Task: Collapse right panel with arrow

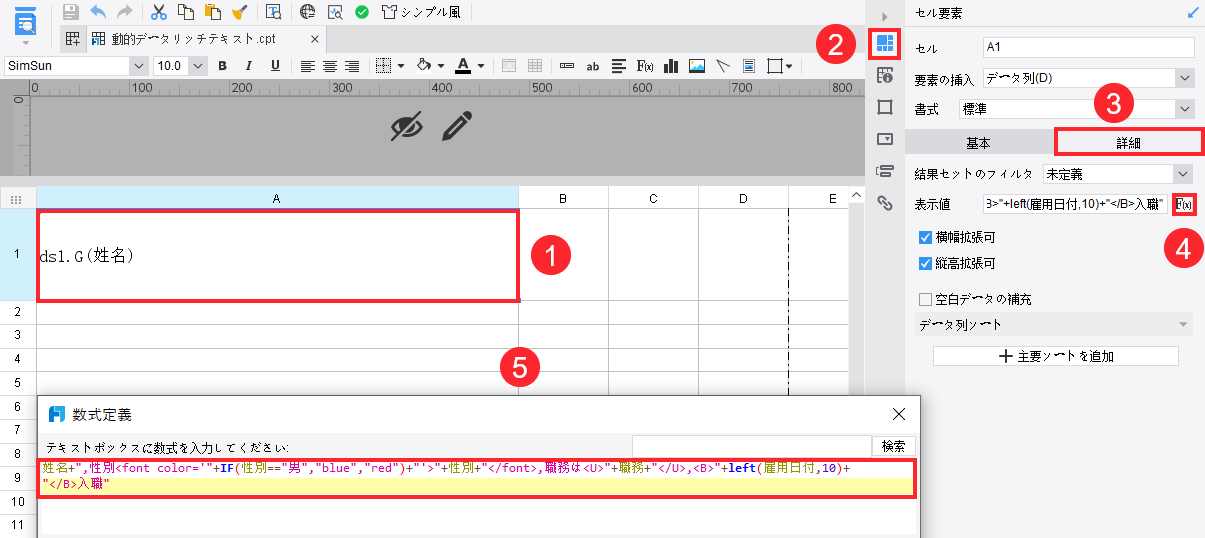Action: point(884,16)
